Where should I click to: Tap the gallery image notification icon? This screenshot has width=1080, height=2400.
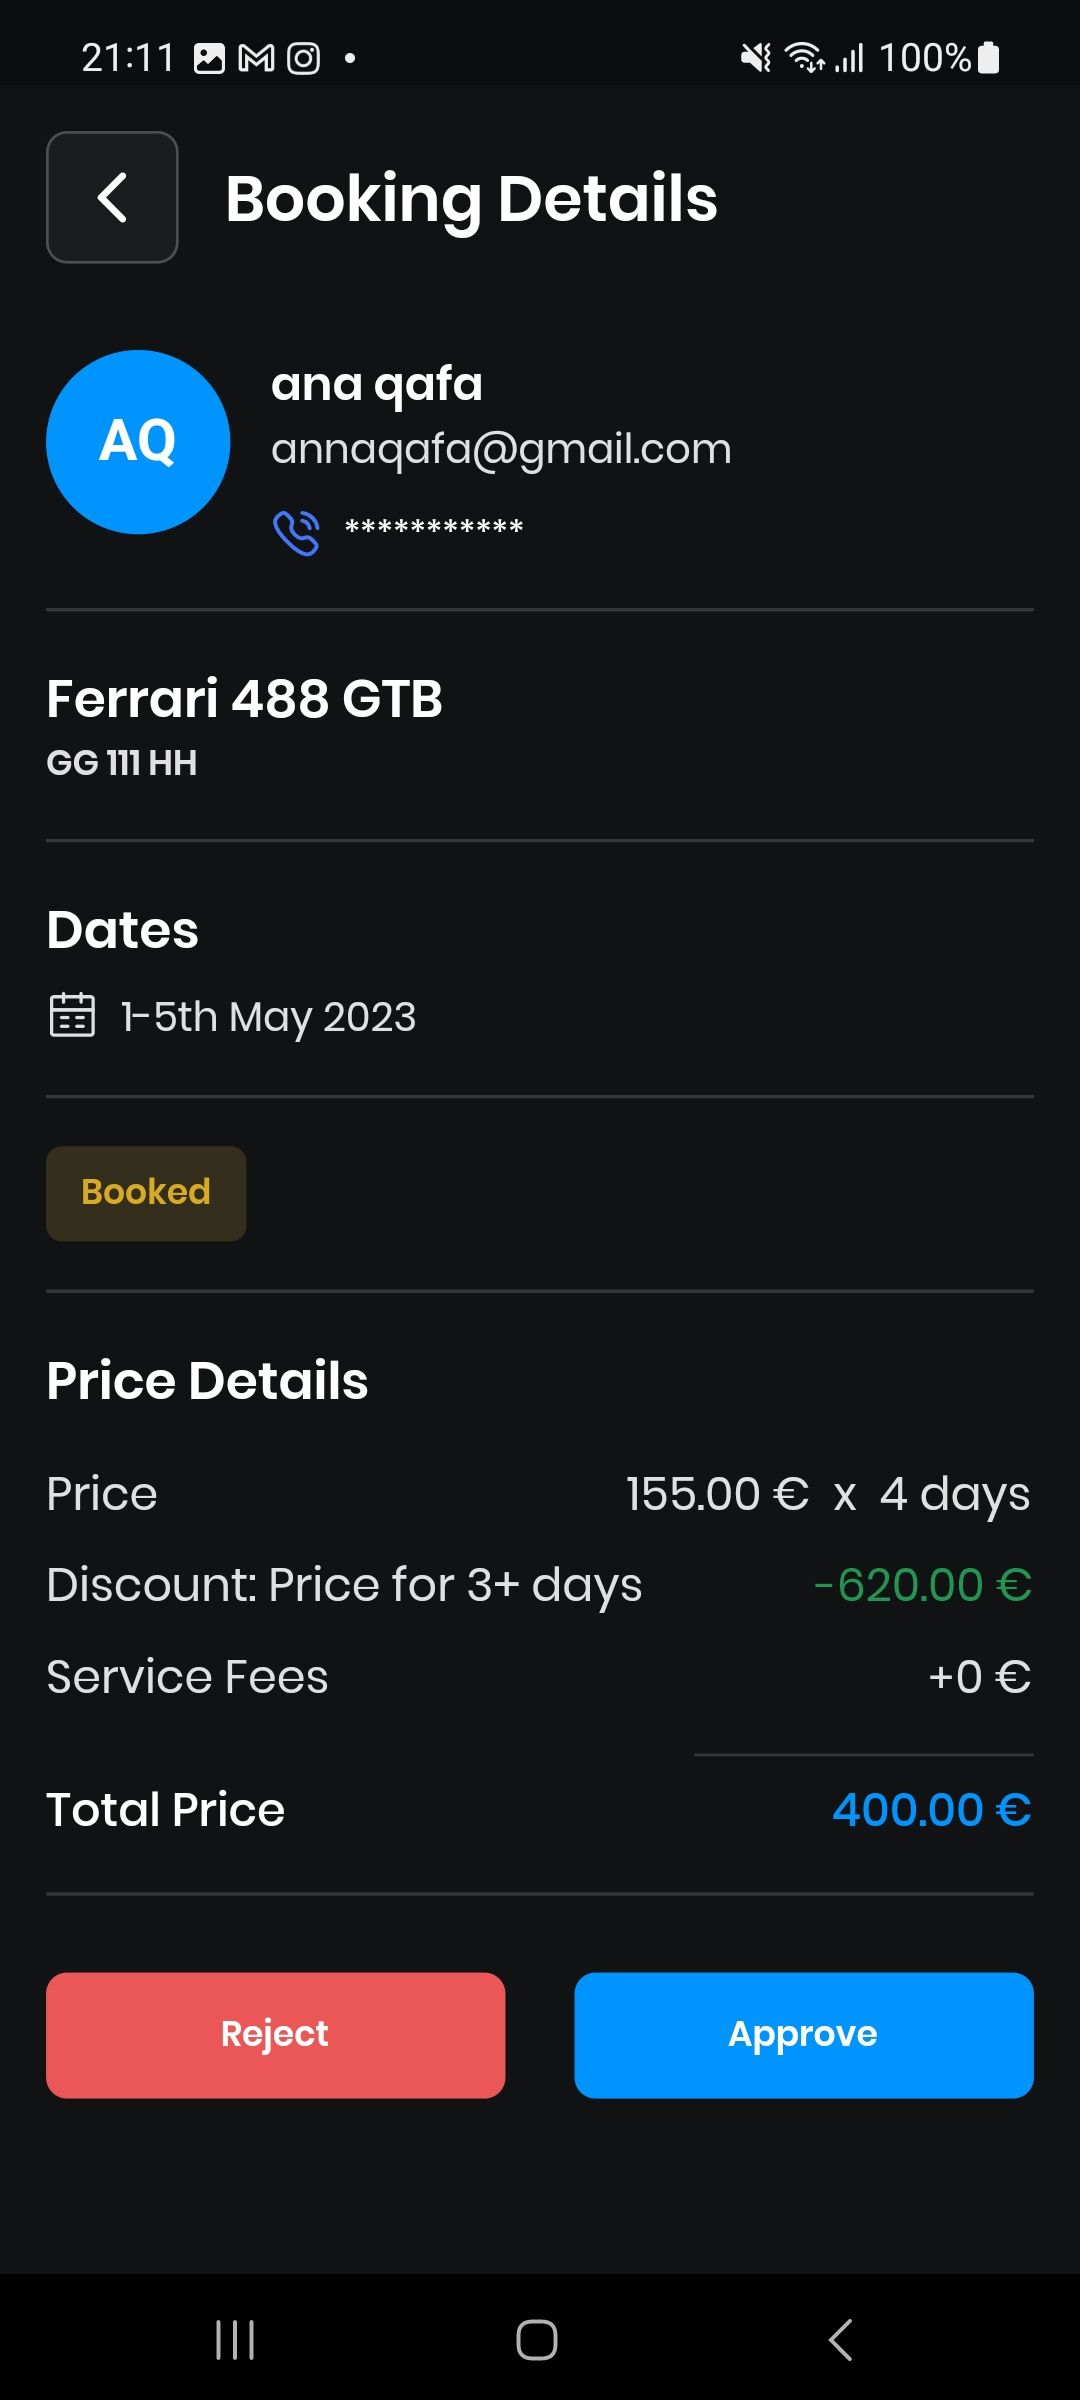[x=209, y=59]
